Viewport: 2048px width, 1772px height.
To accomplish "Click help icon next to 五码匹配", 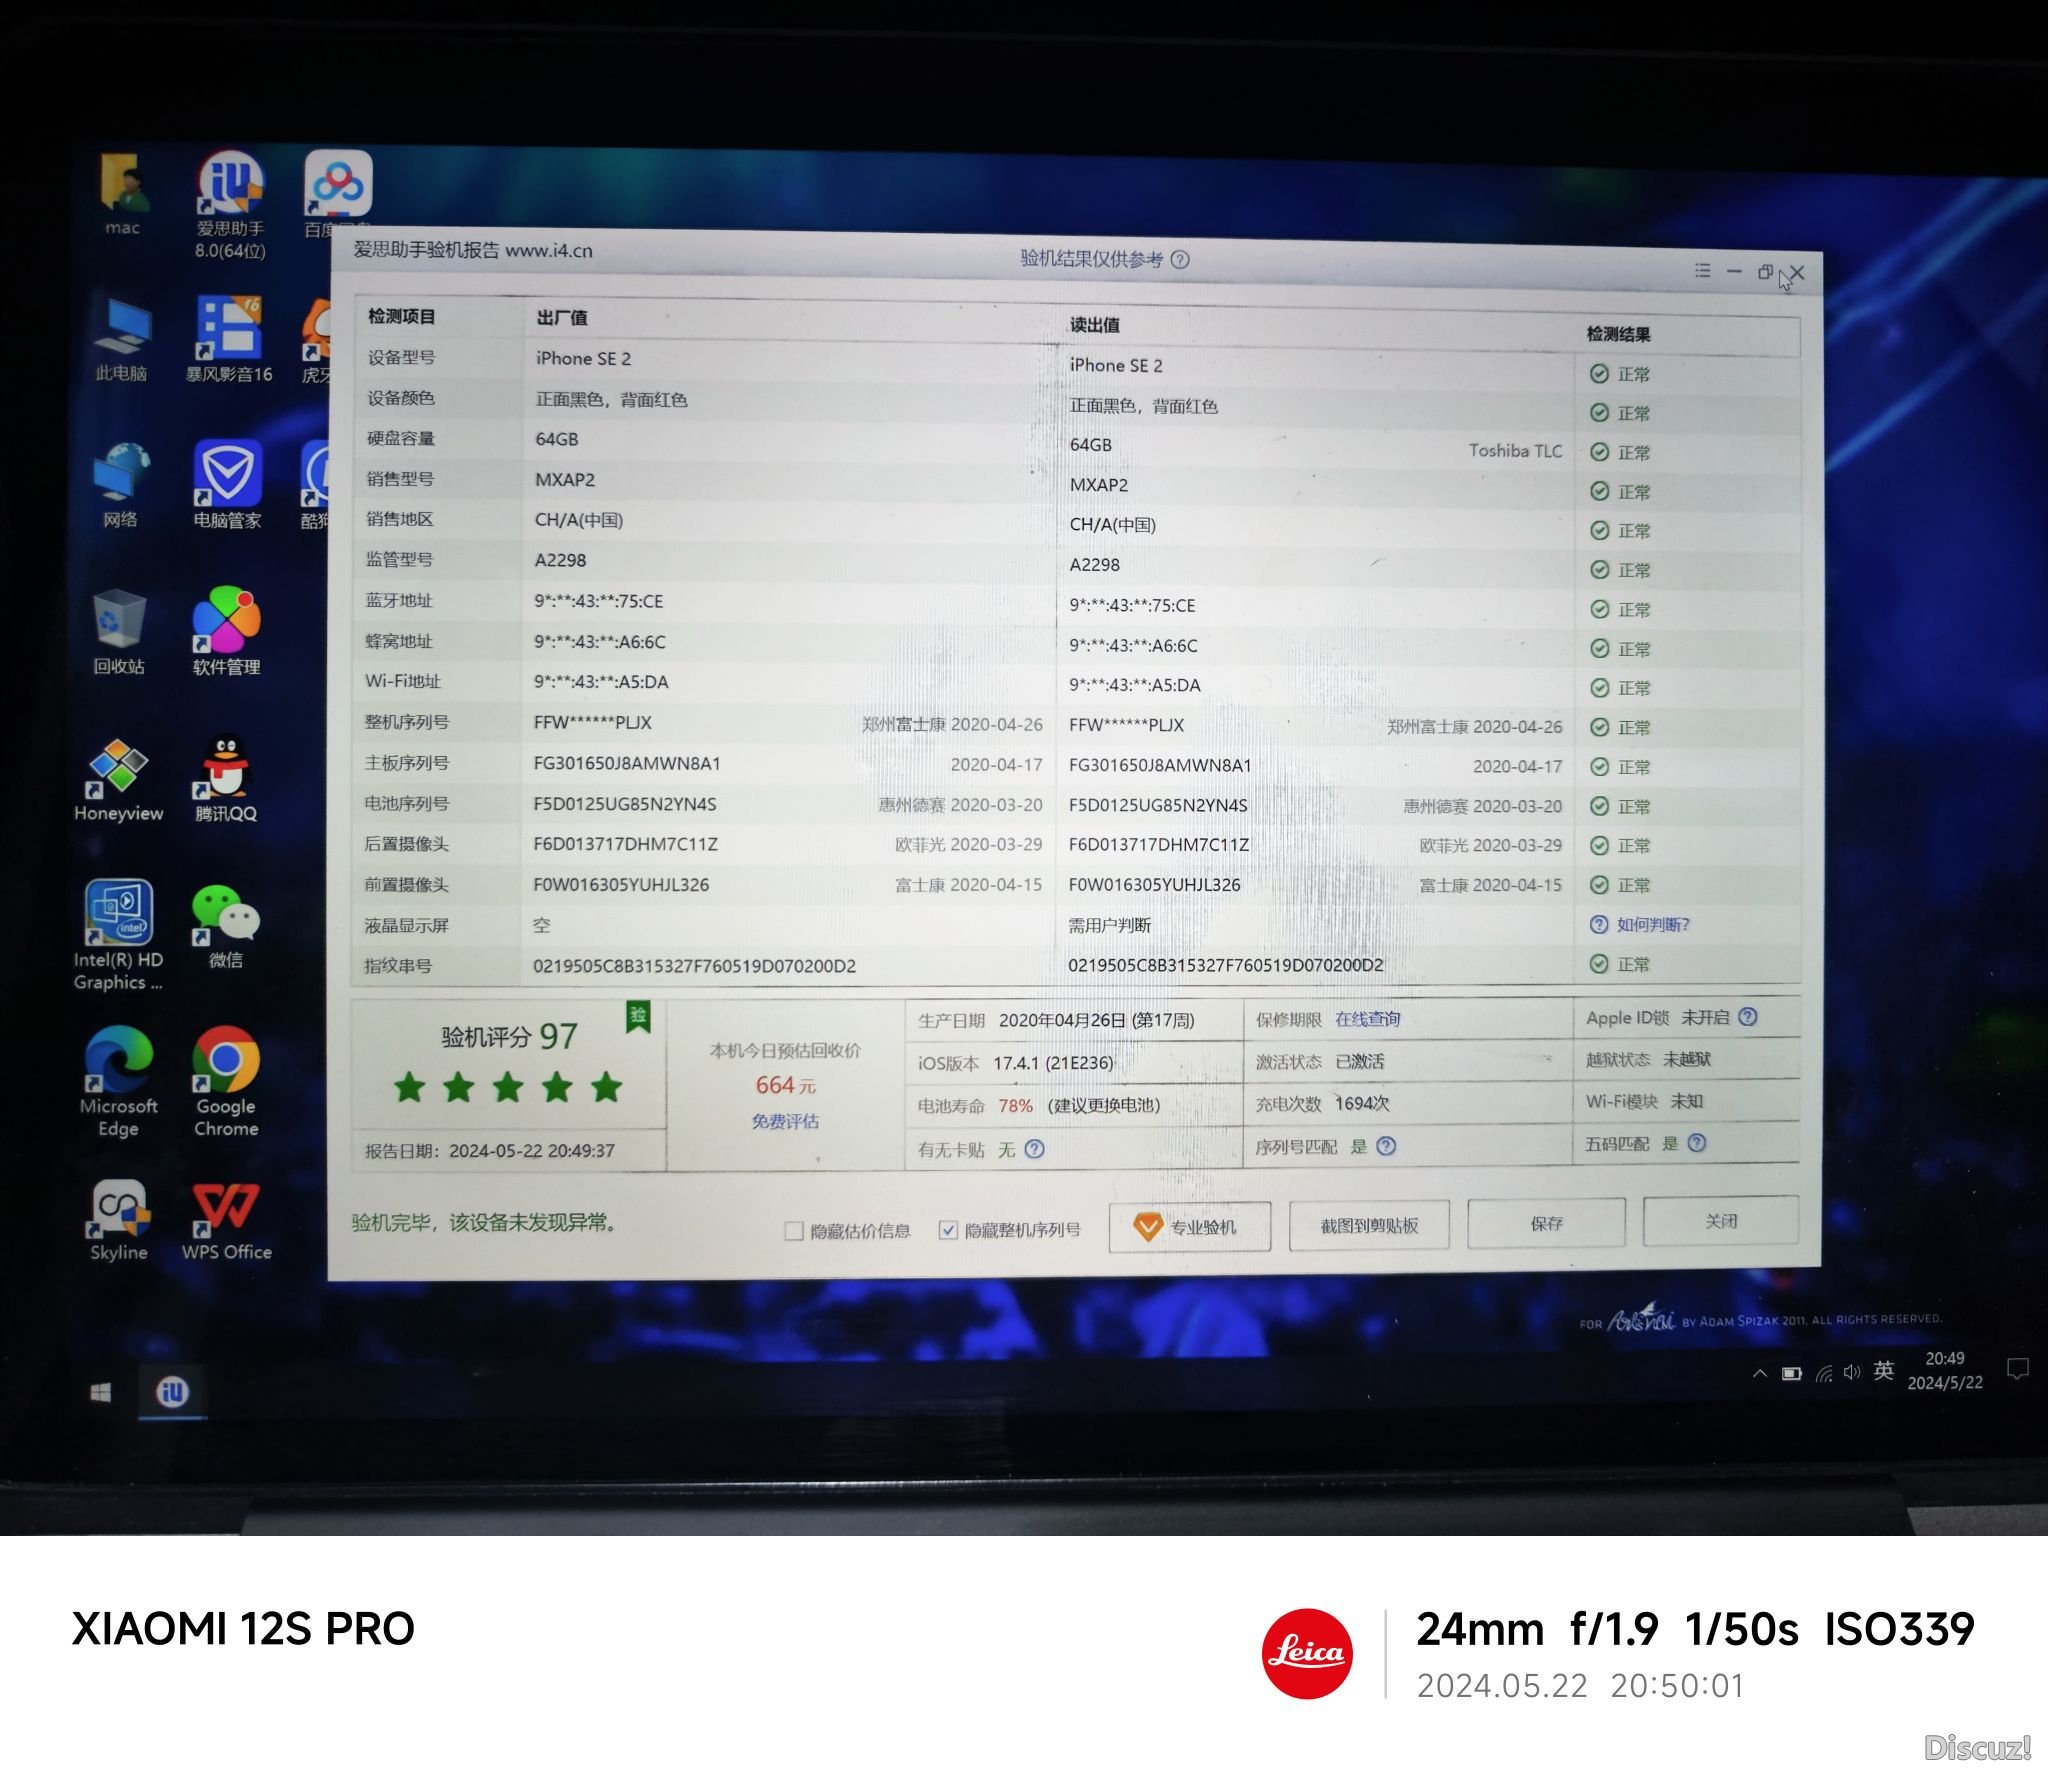I will tap(1697, 1143).
